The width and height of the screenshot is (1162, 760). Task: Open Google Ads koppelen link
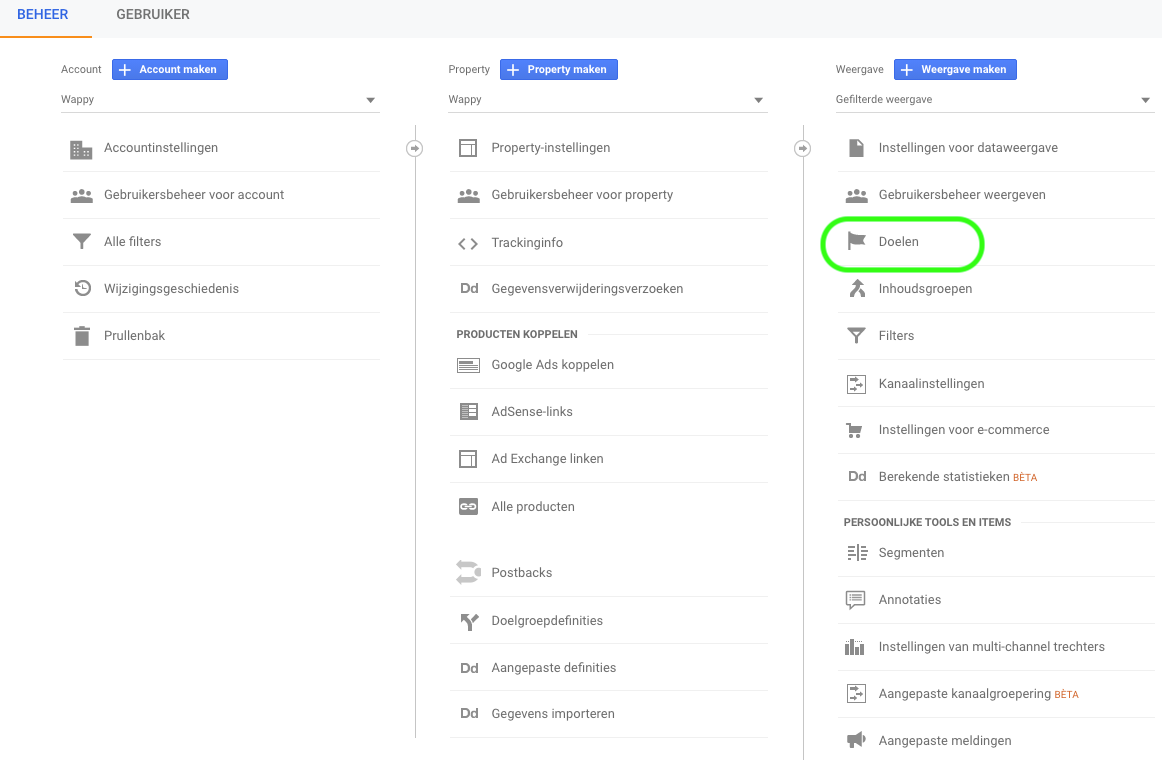(x=552, y=365)
